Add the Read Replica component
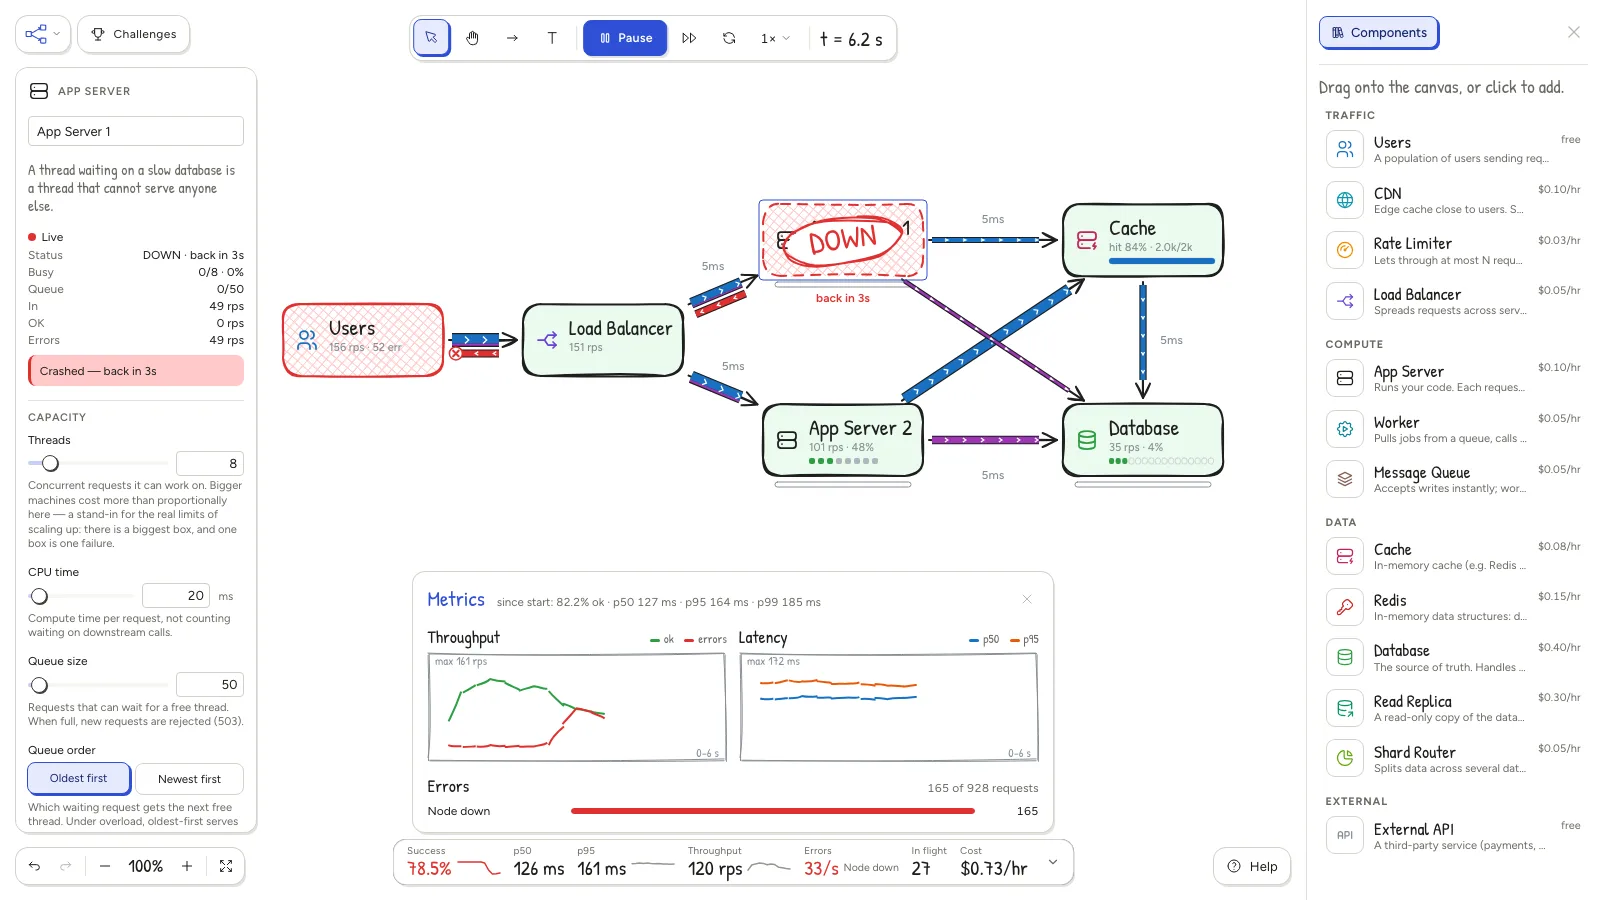This screenshot has width=1600, height=900. click(x=1453, y=708)
